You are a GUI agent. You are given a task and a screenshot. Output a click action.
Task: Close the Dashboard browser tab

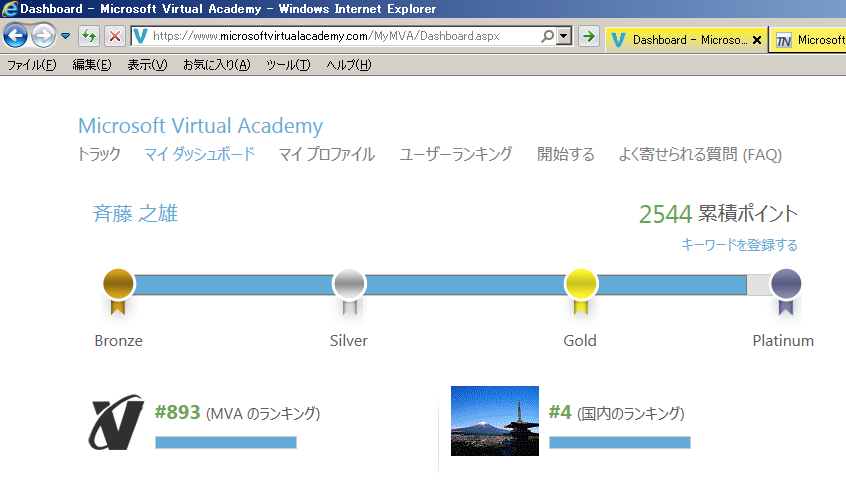click(x=756, y=40)
